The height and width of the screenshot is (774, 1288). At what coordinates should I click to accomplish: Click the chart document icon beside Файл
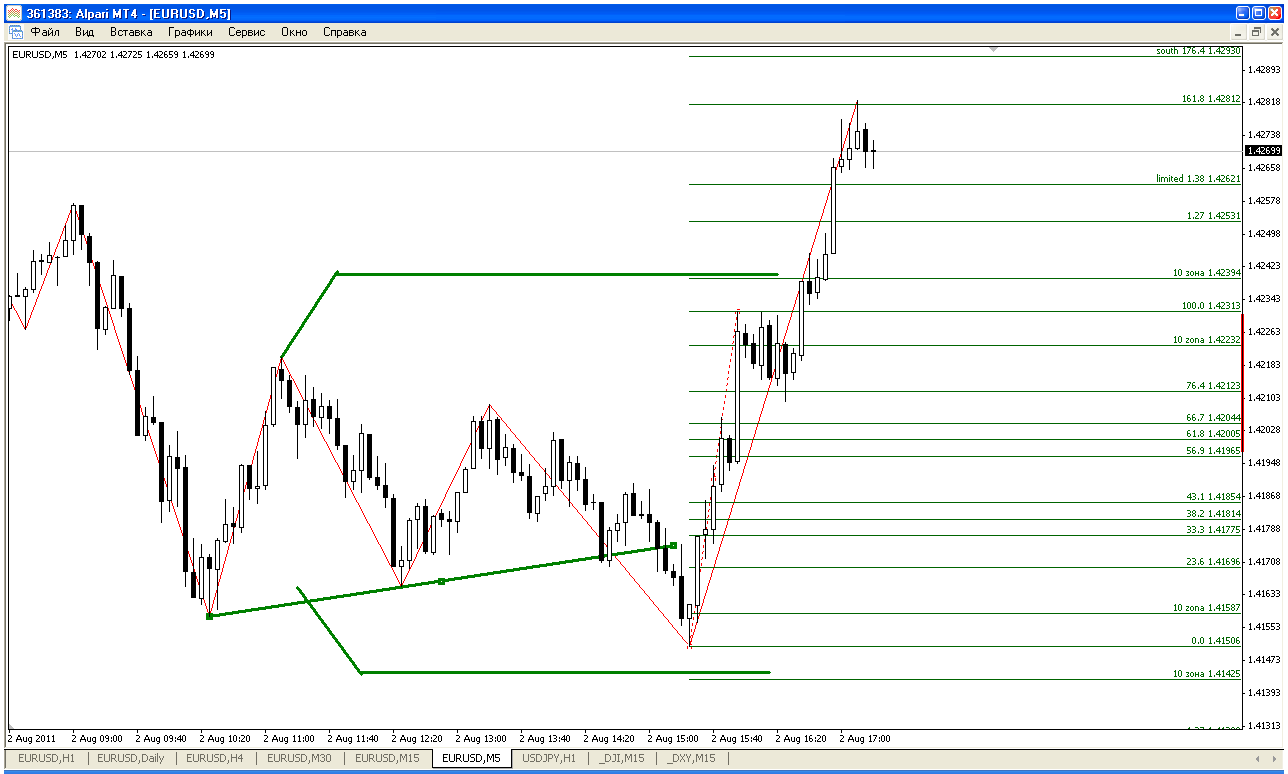[16, 32]
